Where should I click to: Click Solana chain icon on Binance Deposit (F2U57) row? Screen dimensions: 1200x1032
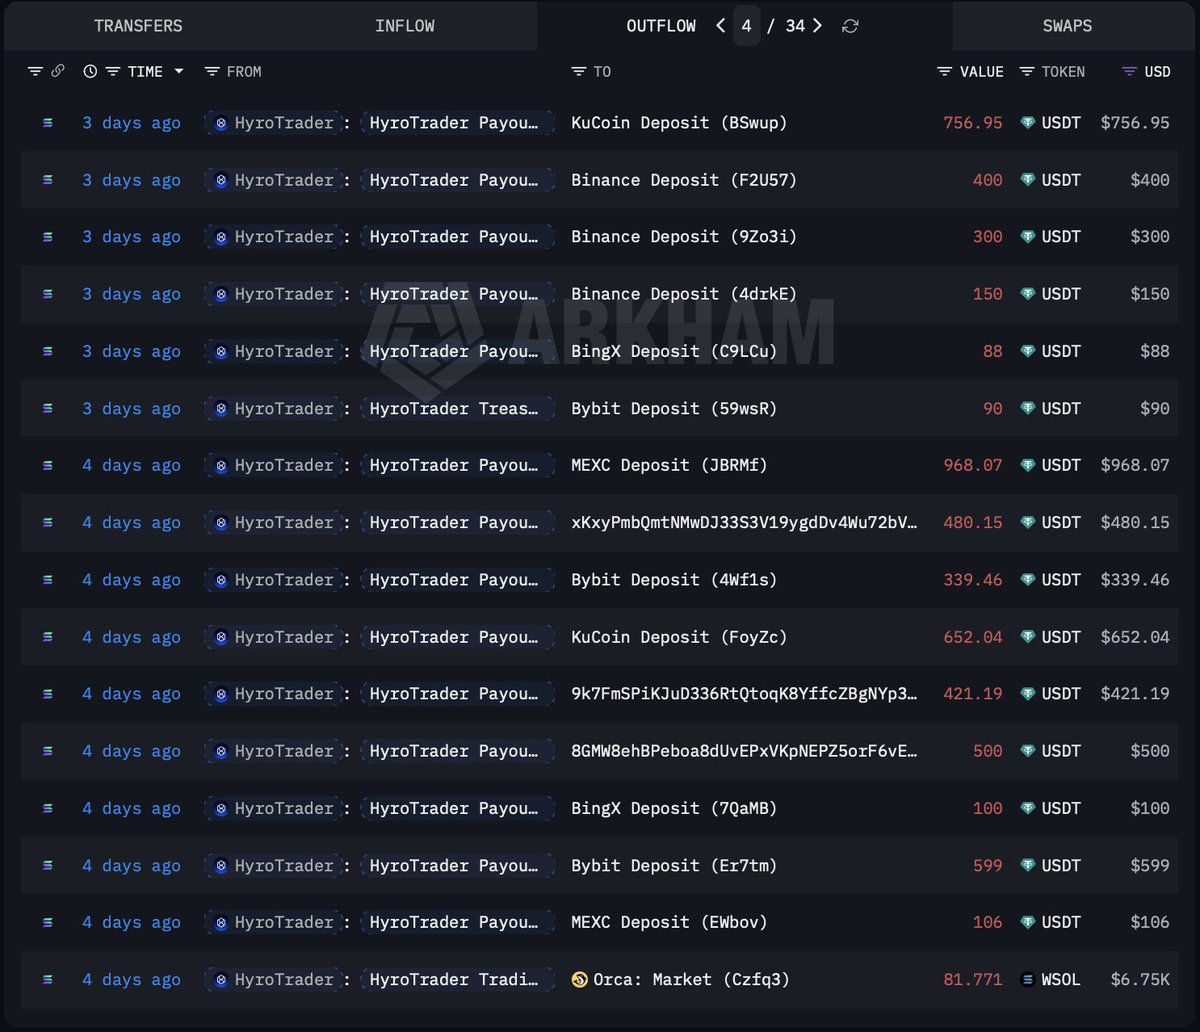point(47,180)
